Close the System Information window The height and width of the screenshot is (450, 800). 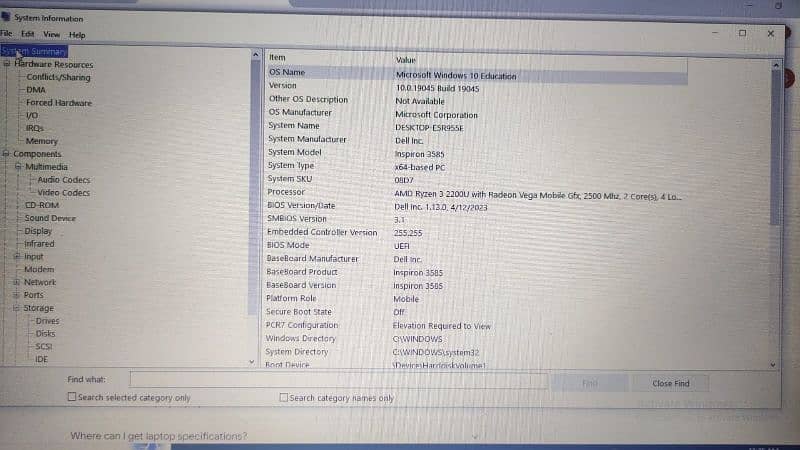pyautogui.click(x=770, y=32)
